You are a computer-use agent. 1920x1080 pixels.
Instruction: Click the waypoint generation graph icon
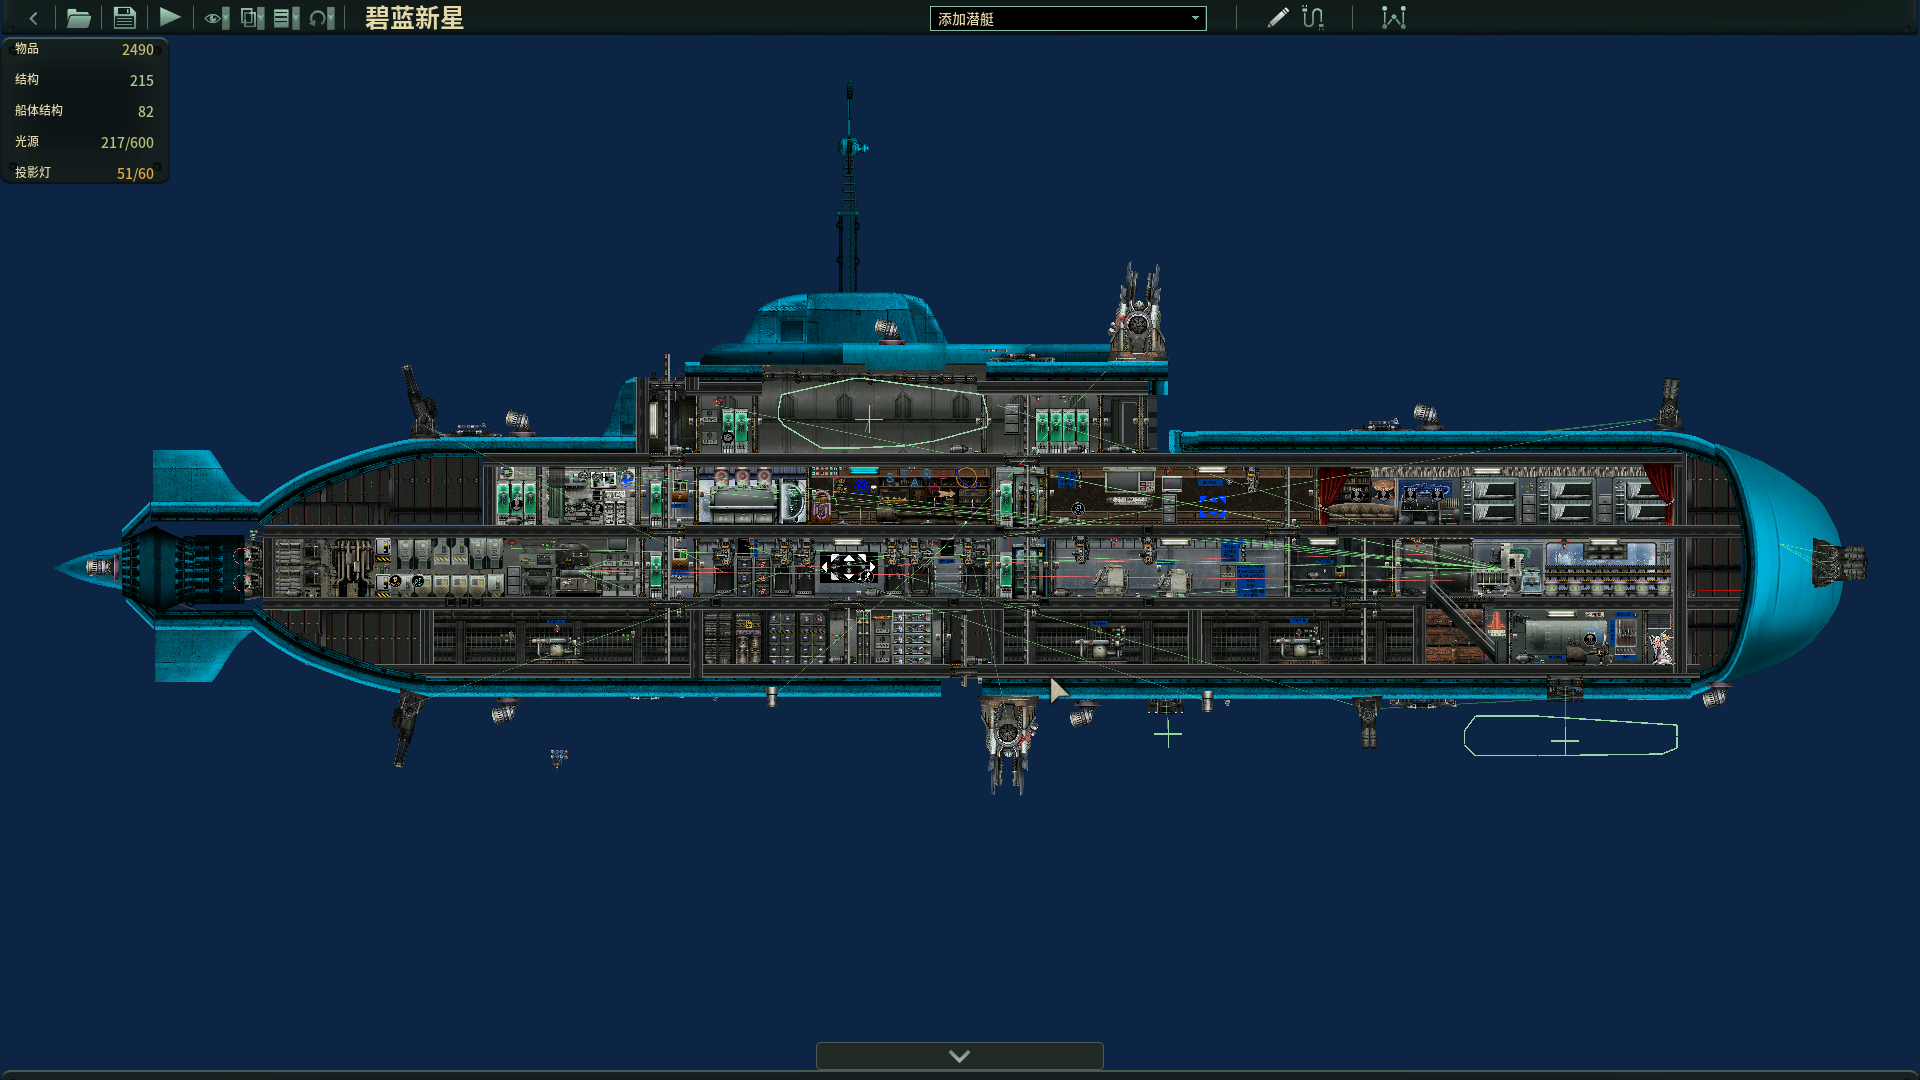pos(1394,18)
